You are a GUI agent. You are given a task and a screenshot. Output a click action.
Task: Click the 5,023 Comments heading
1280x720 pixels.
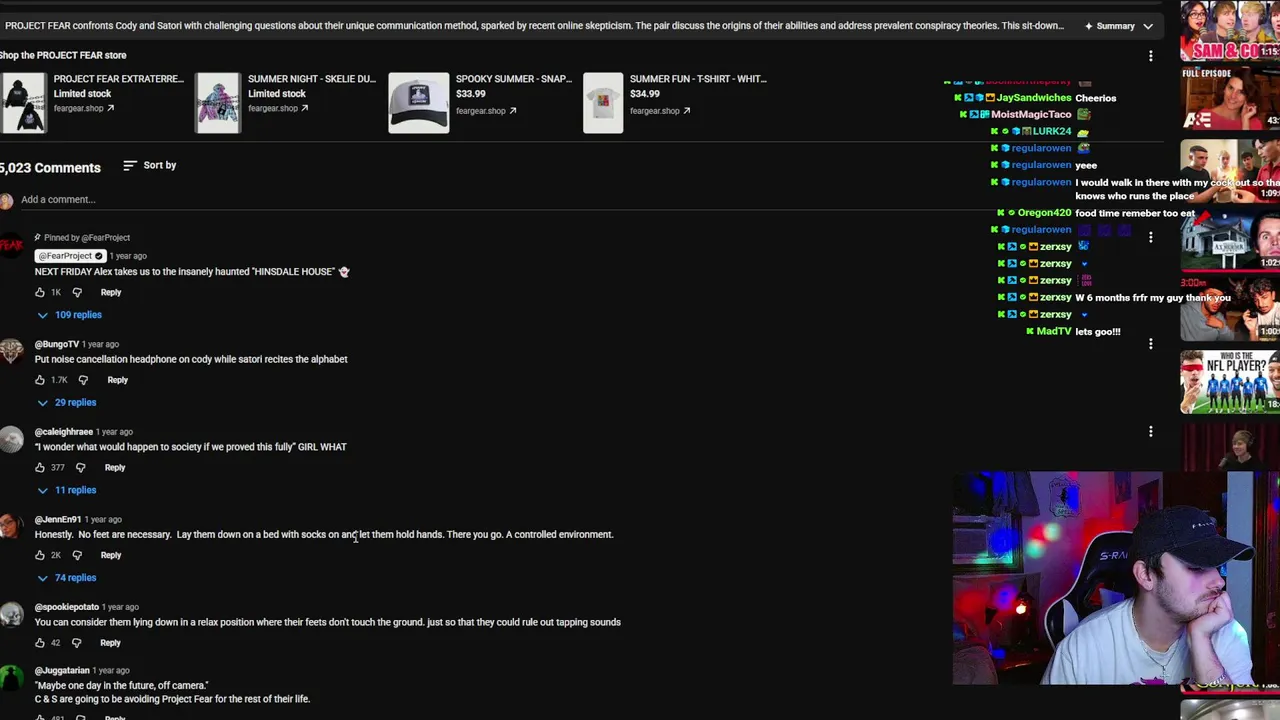[x=50, y=168]
